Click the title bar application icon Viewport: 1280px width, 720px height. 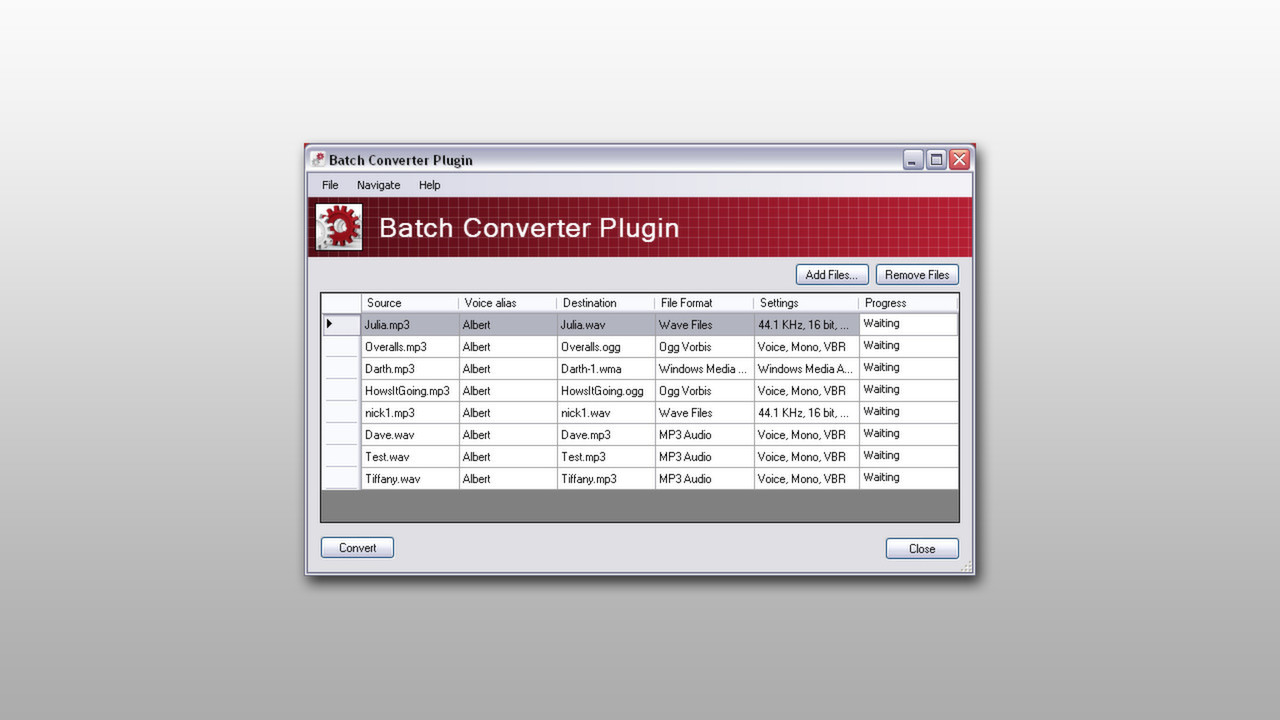tap(318, 160)
